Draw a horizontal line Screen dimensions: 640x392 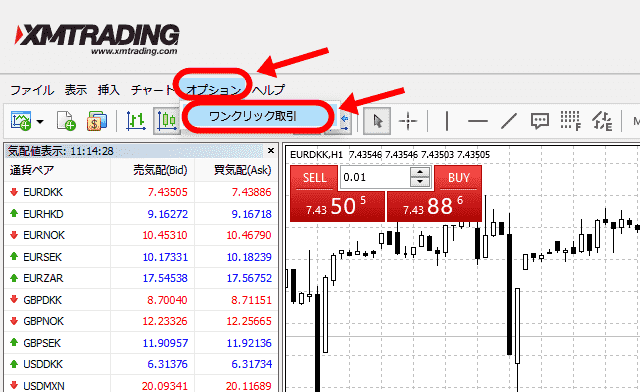pos(478,121)
